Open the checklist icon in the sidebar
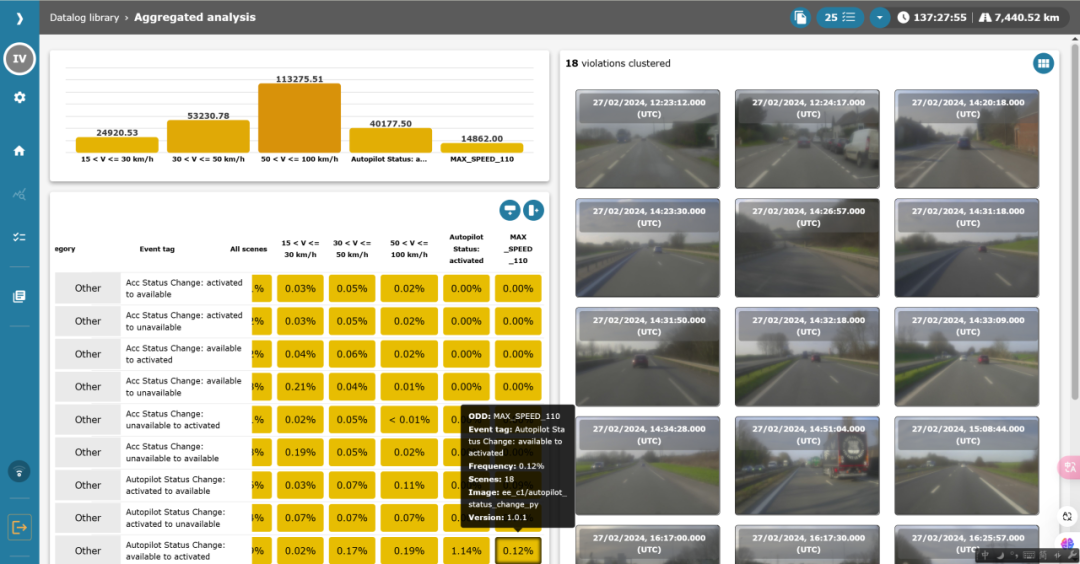This screenshot has width=1080, height=564. [19, 237]
